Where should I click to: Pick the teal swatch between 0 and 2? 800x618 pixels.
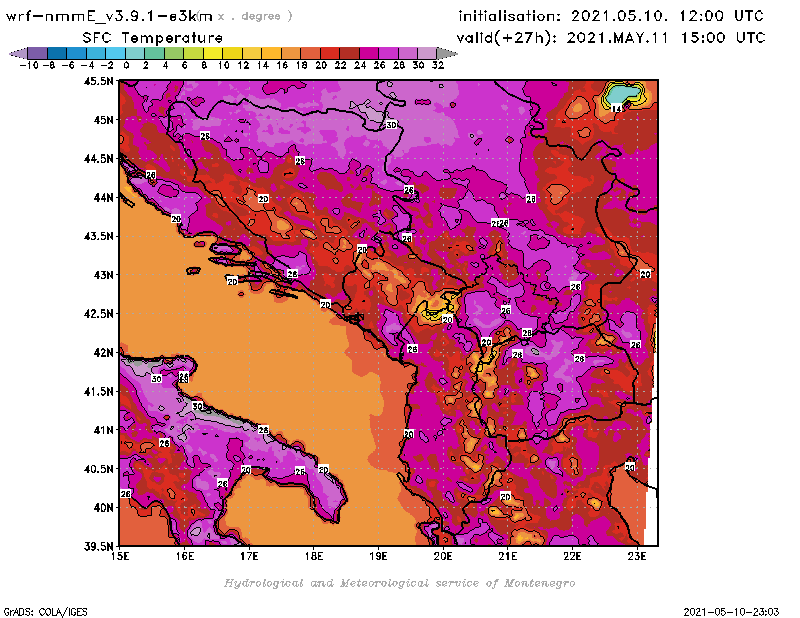135,53
